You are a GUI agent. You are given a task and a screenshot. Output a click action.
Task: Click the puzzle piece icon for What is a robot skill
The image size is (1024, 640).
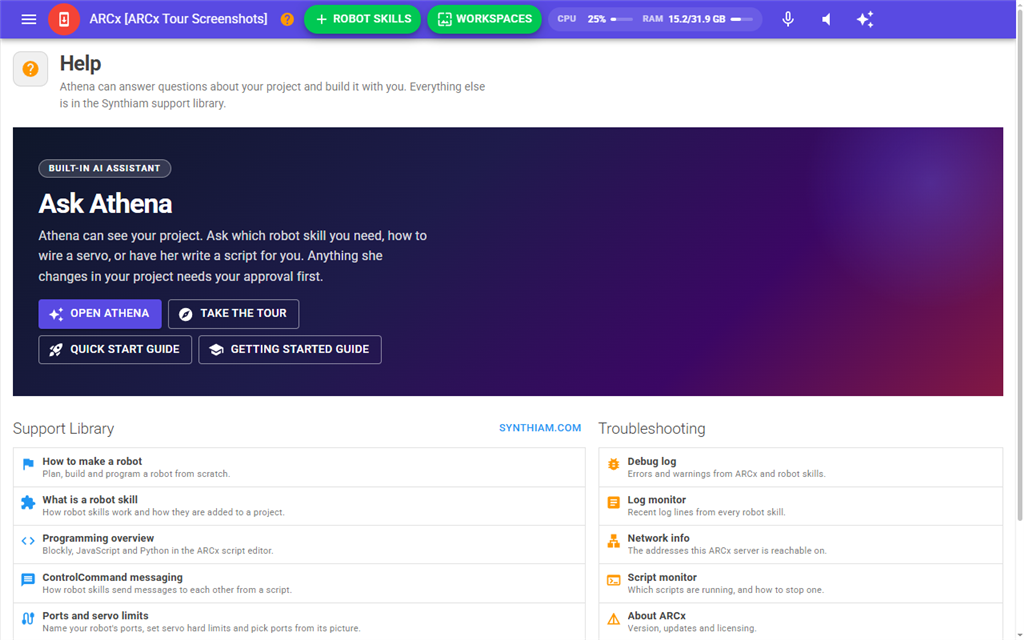[27, 502]
